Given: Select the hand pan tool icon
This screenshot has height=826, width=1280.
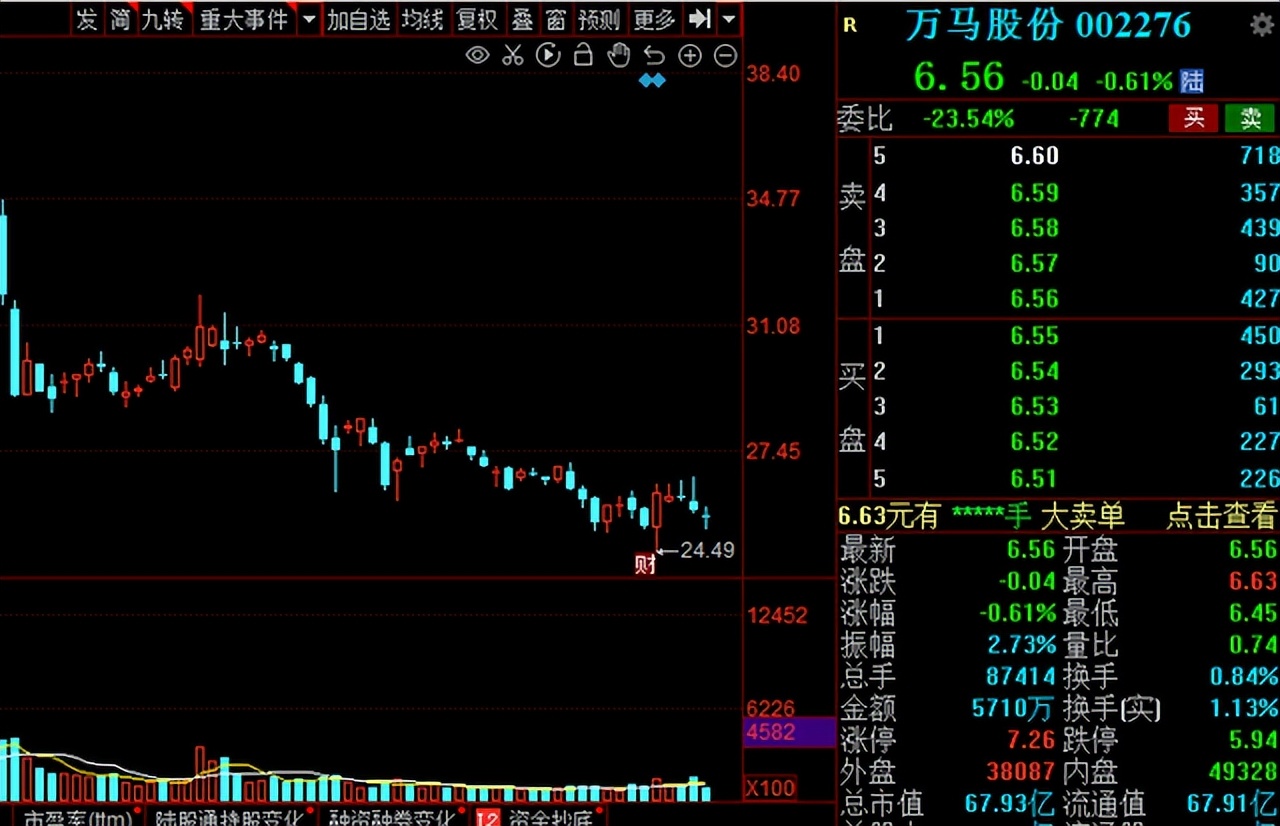Looking at the screenshot, I should tap(618, 56).
